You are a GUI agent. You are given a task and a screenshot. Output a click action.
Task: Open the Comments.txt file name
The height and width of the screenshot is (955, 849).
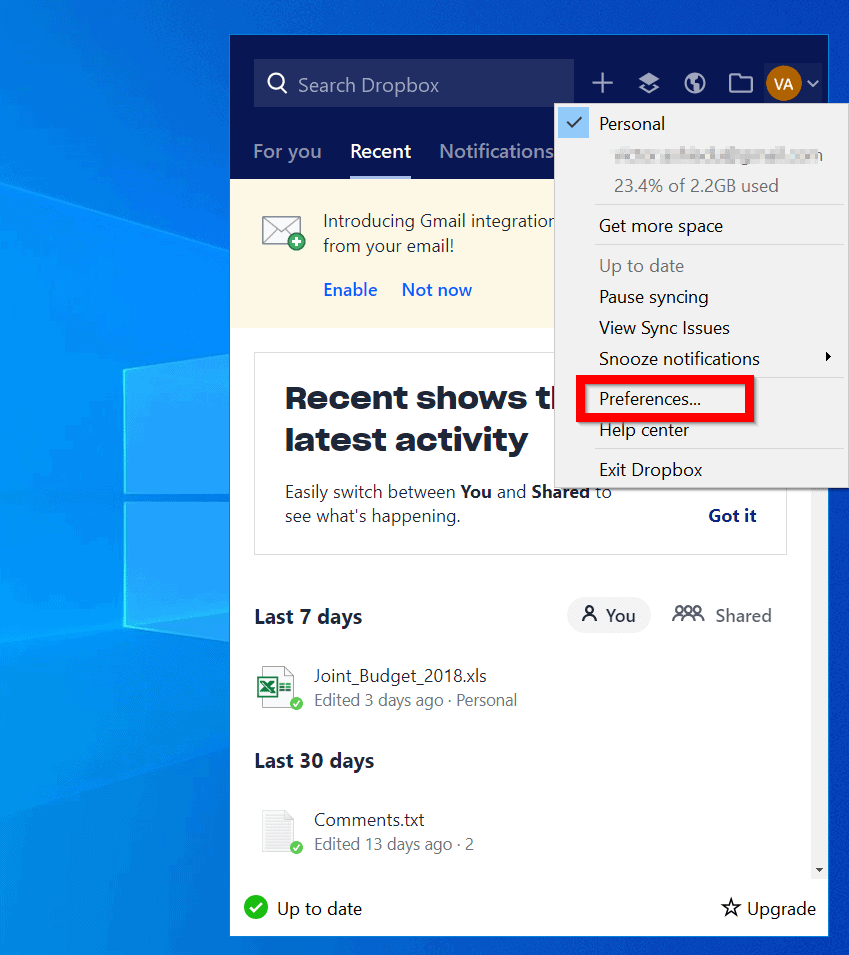[369, 820]
